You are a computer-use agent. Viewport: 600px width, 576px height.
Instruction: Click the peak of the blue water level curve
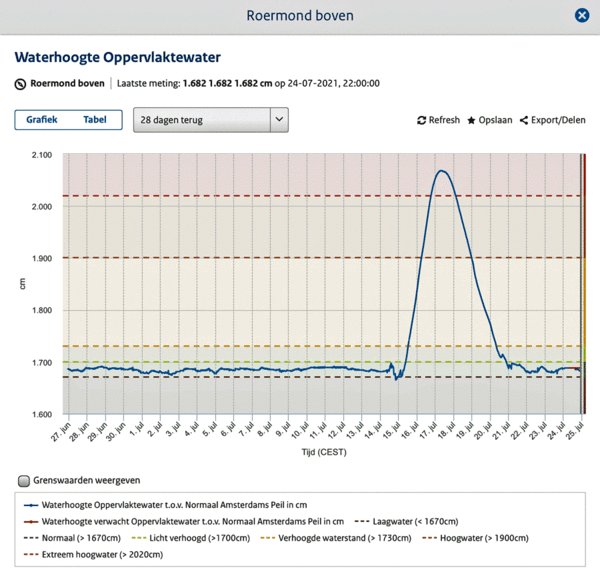(x=441, y=171)
